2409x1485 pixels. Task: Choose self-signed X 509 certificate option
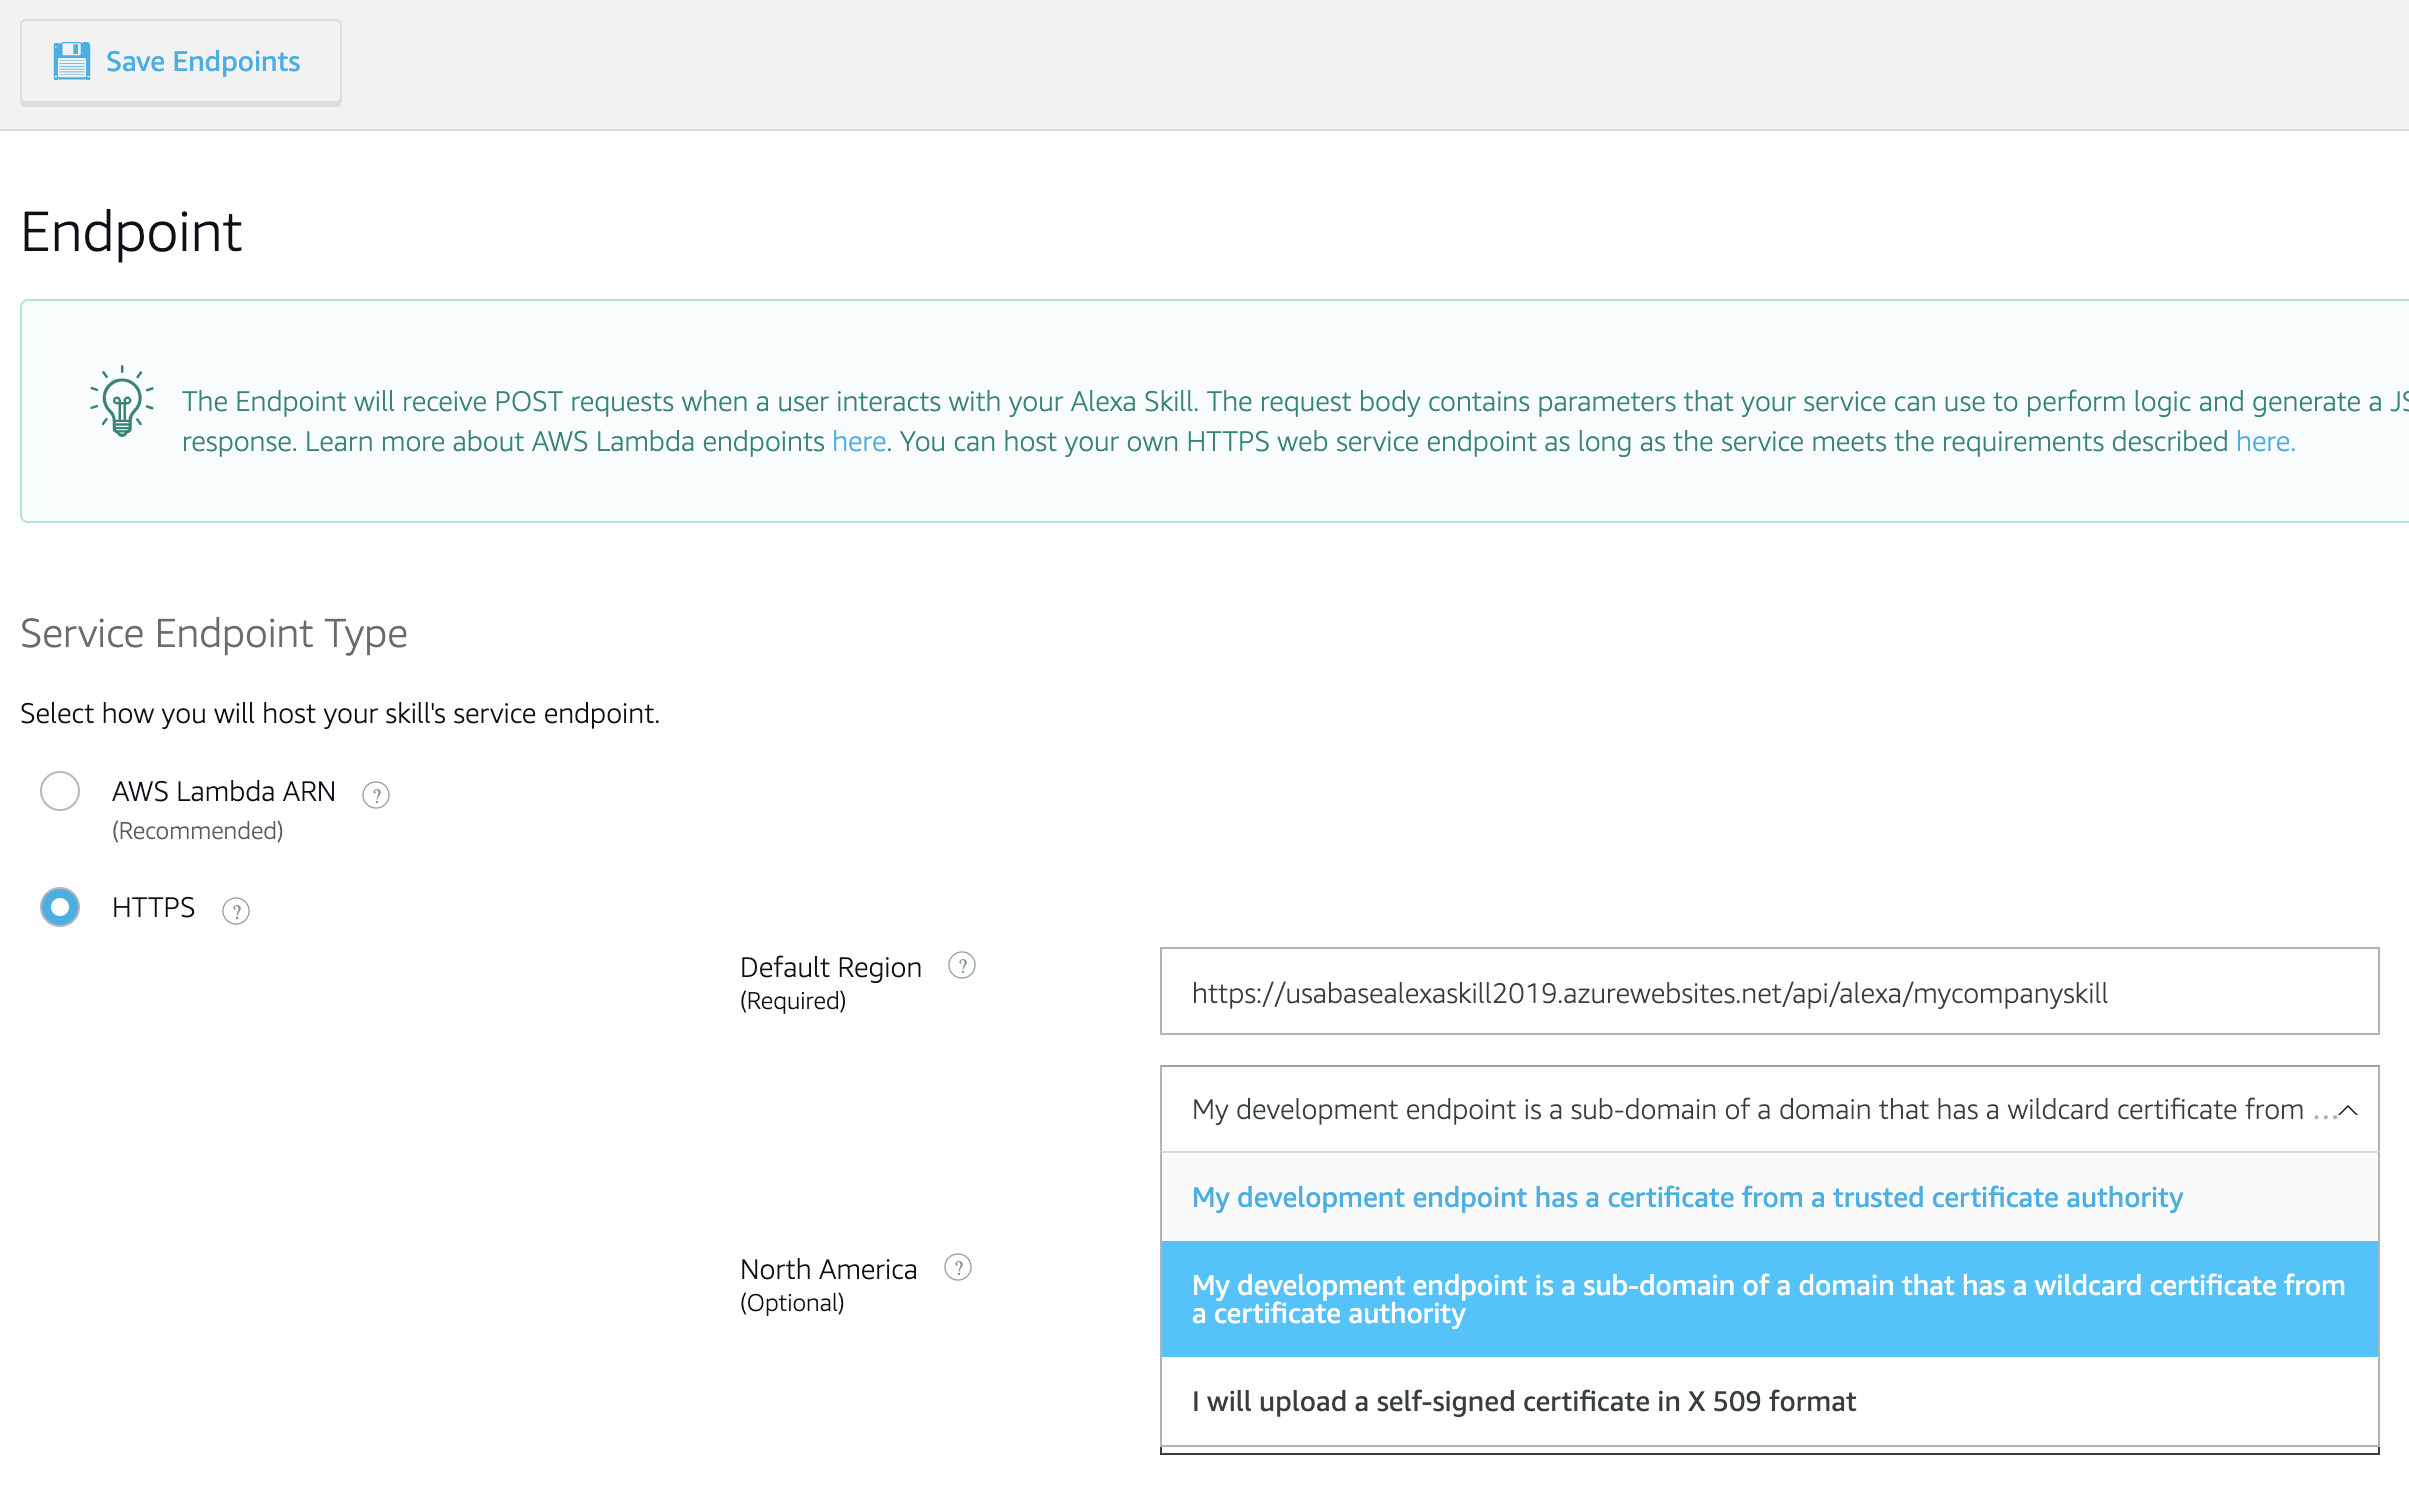[1523, 1401]
